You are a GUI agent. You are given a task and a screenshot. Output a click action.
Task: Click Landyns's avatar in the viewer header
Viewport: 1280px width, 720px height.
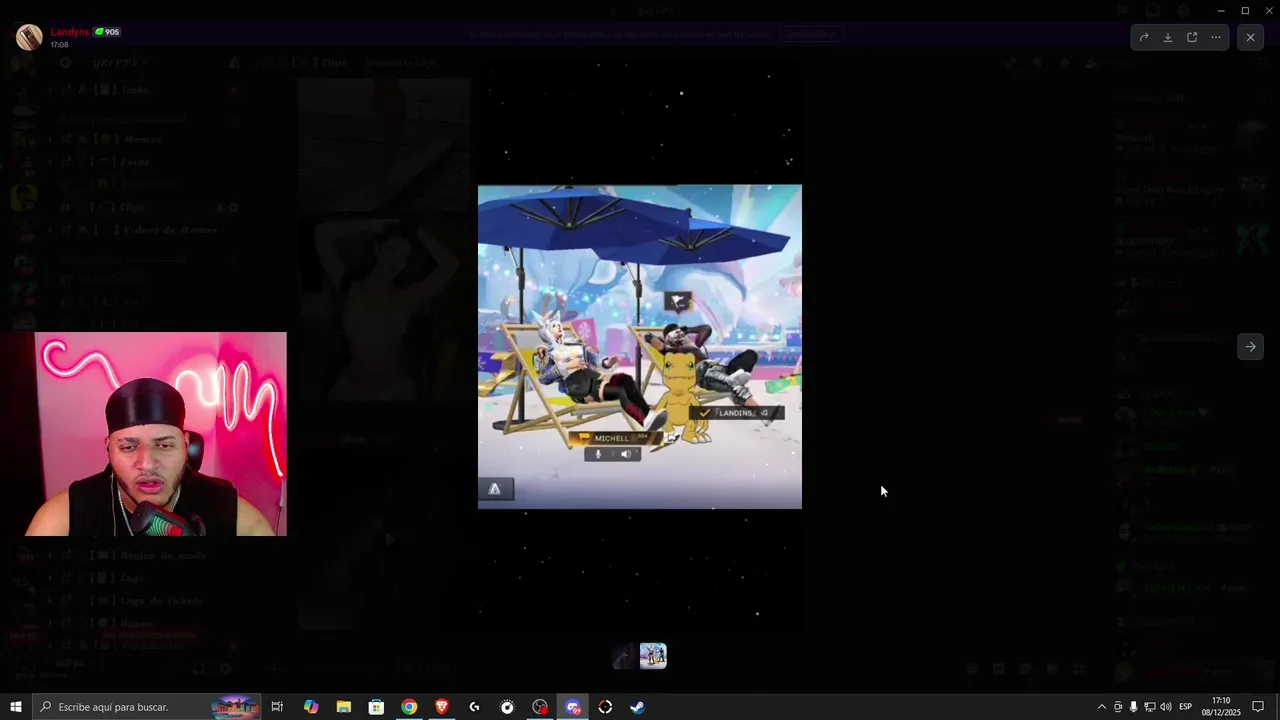pos(29,37)
